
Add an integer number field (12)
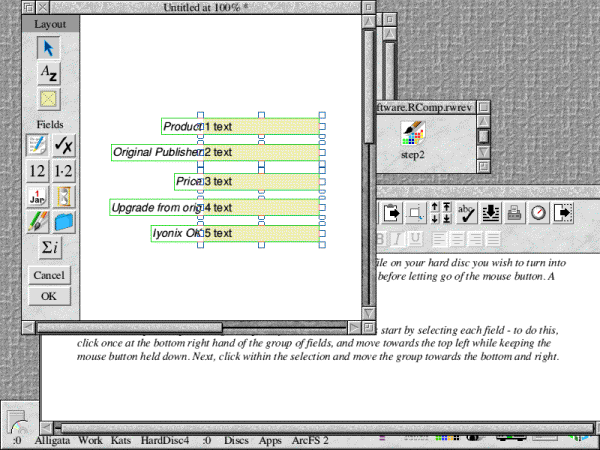coord(37,171)
